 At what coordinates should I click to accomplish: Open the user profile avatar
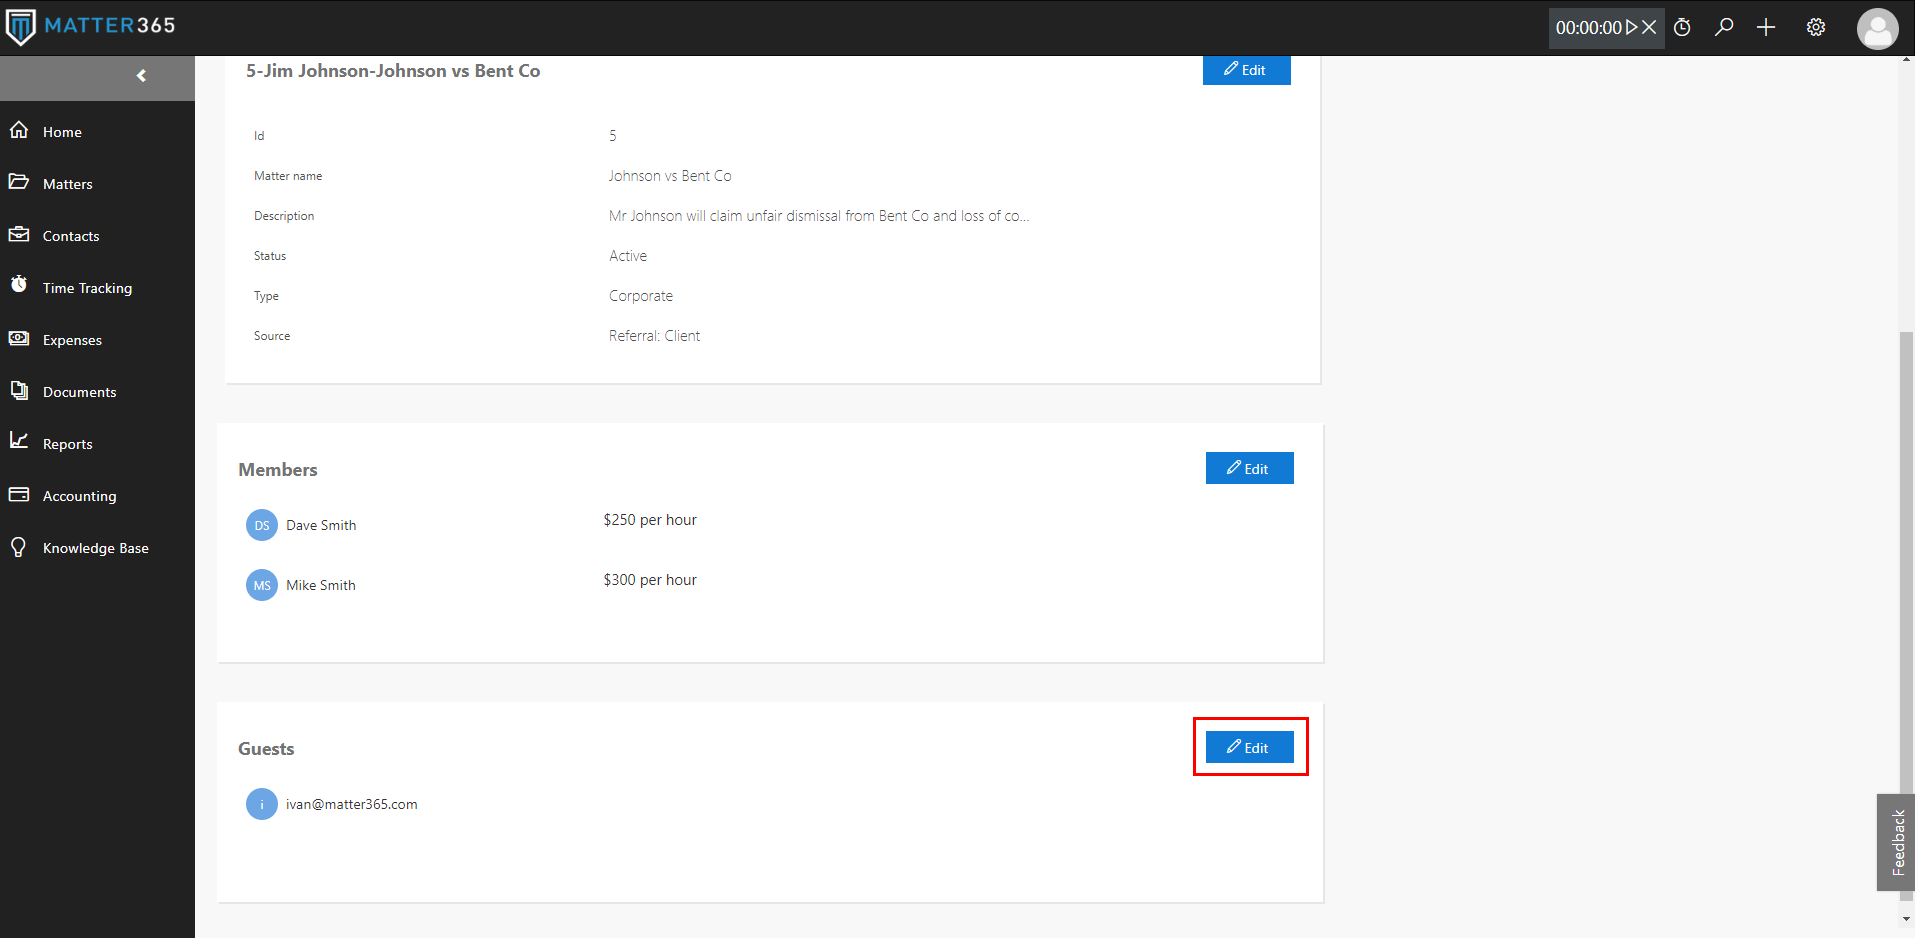tap(1877, 28)
